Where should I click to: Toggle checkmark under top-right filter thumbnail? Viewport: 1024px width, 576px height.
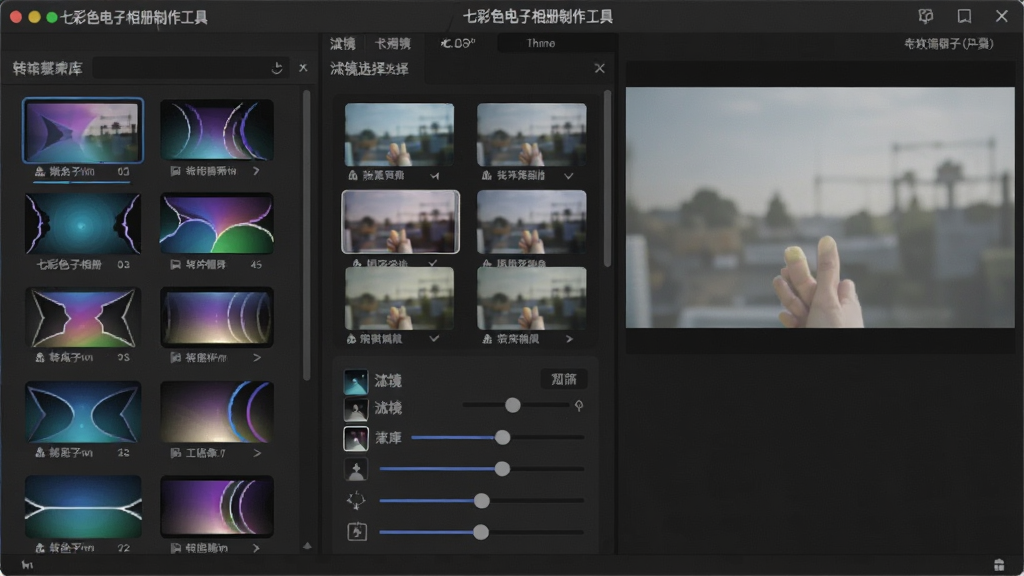tap(569, 176)
